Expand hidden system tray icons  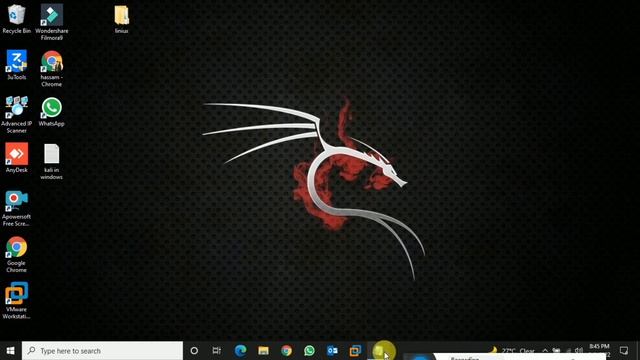pos(545,351)
